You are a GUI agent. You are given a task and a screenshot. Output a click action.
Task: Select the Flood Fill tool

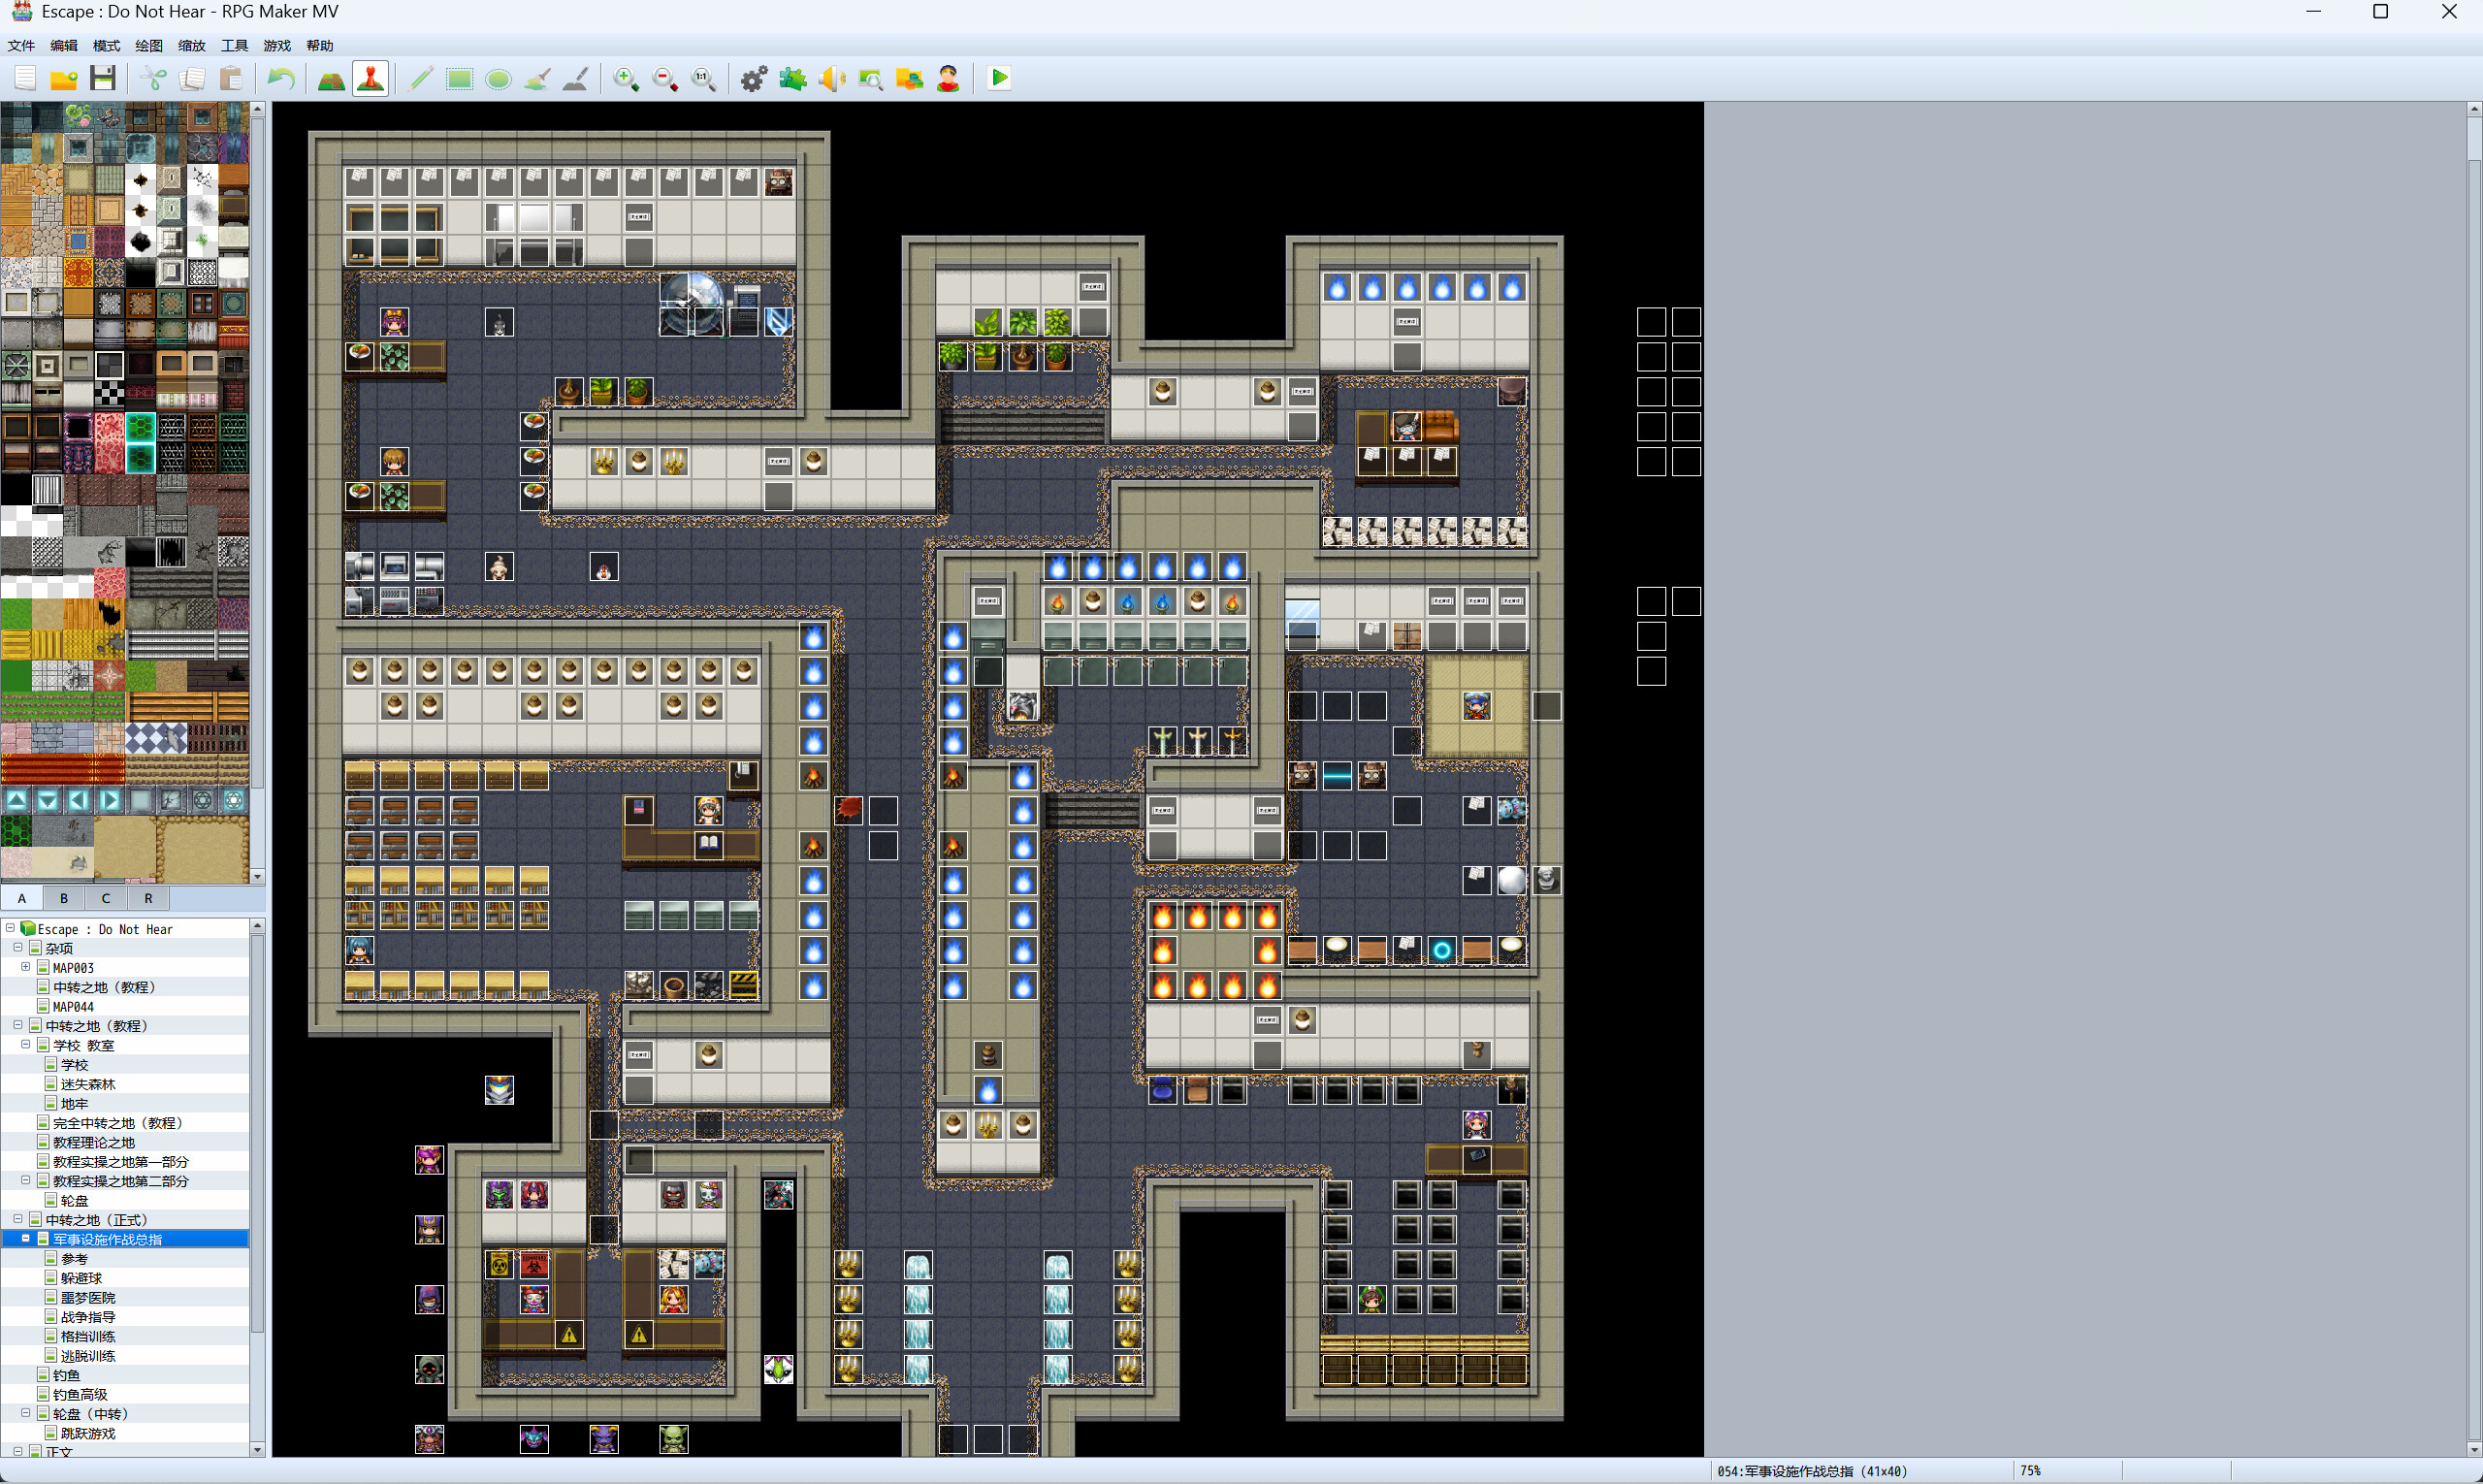pyautogui.click(x=536, y=78)
